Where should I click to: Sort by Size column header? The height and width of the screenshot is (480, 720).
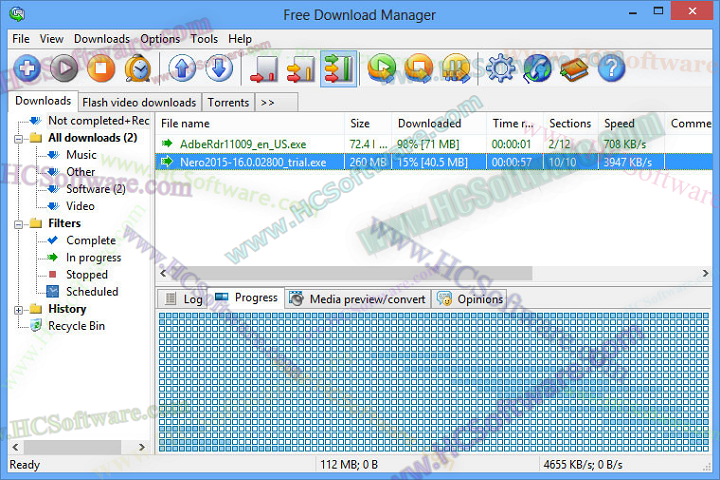pos(368,124)
